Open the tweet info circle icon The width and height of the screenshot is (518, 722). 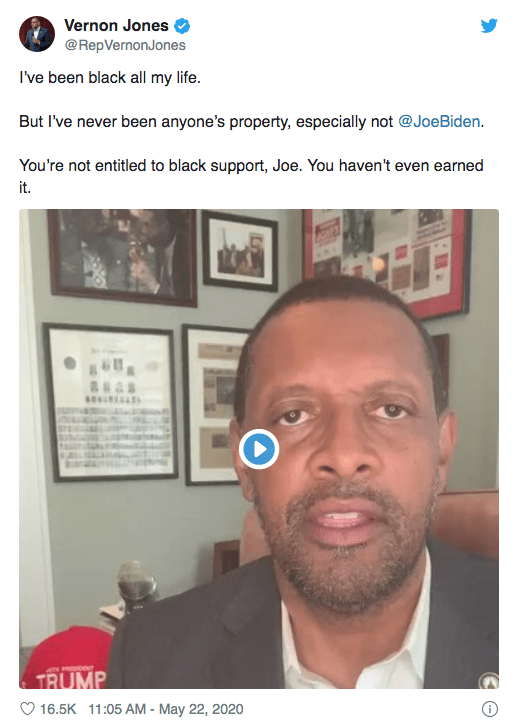coord(489,709)
